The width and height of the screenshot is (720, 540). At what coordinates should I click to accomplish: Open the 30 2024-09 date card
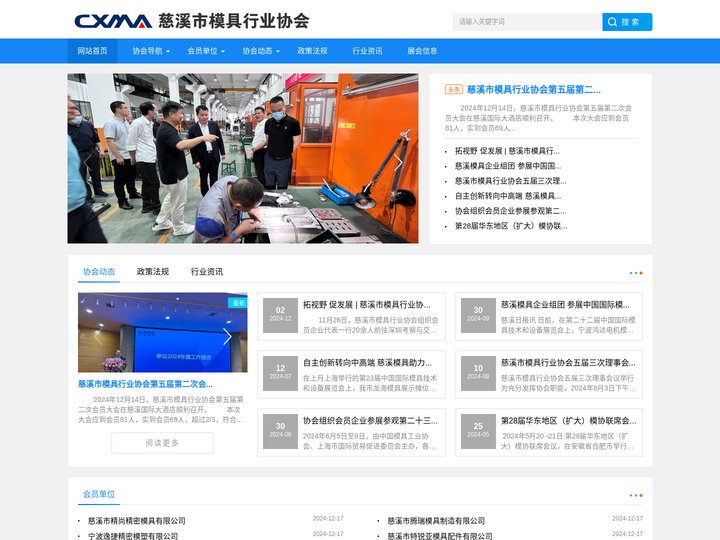point(478,315)
